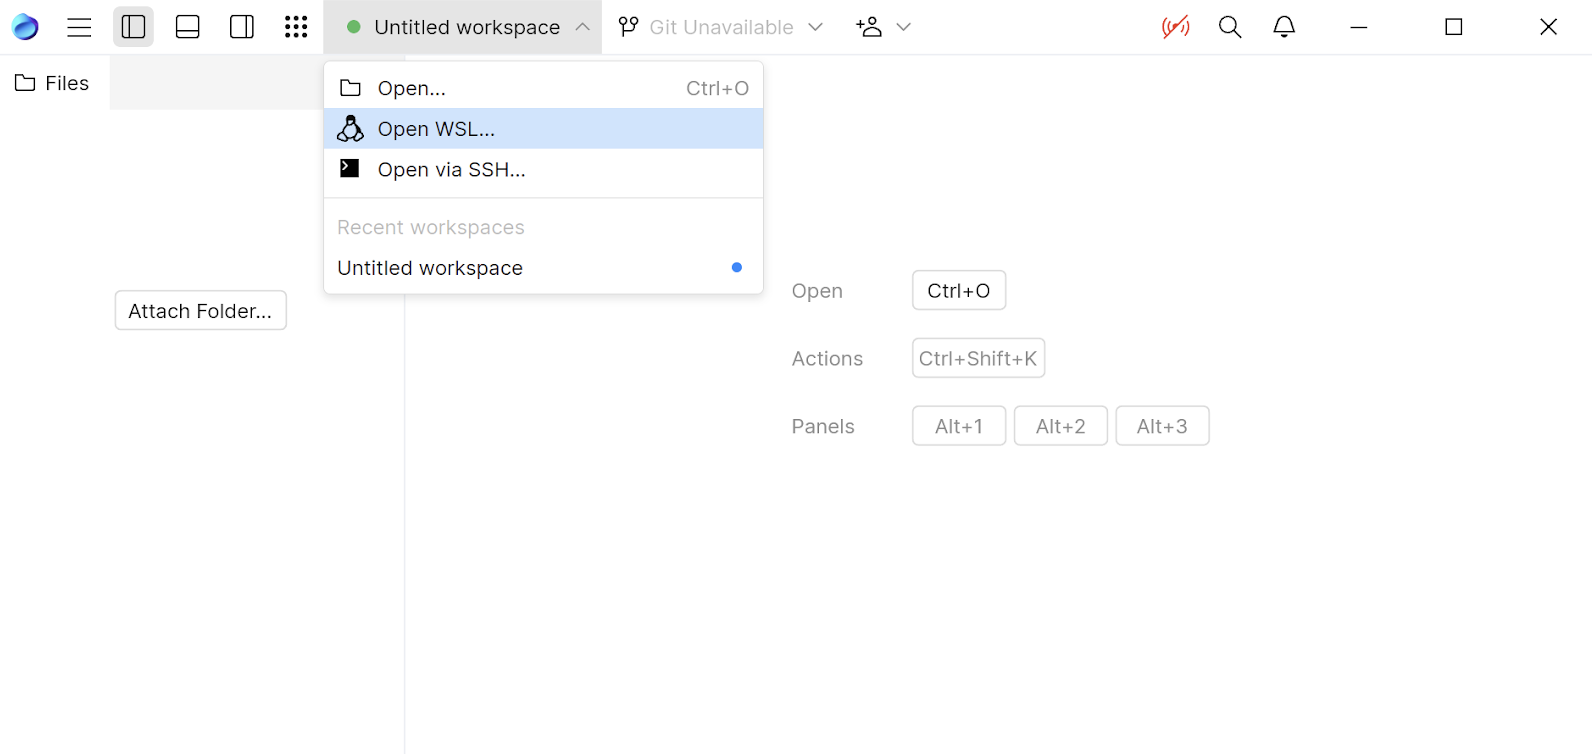The image size is (1592, 754).
Task: Toggle the left dock panel icon
Action: point(133,27)
